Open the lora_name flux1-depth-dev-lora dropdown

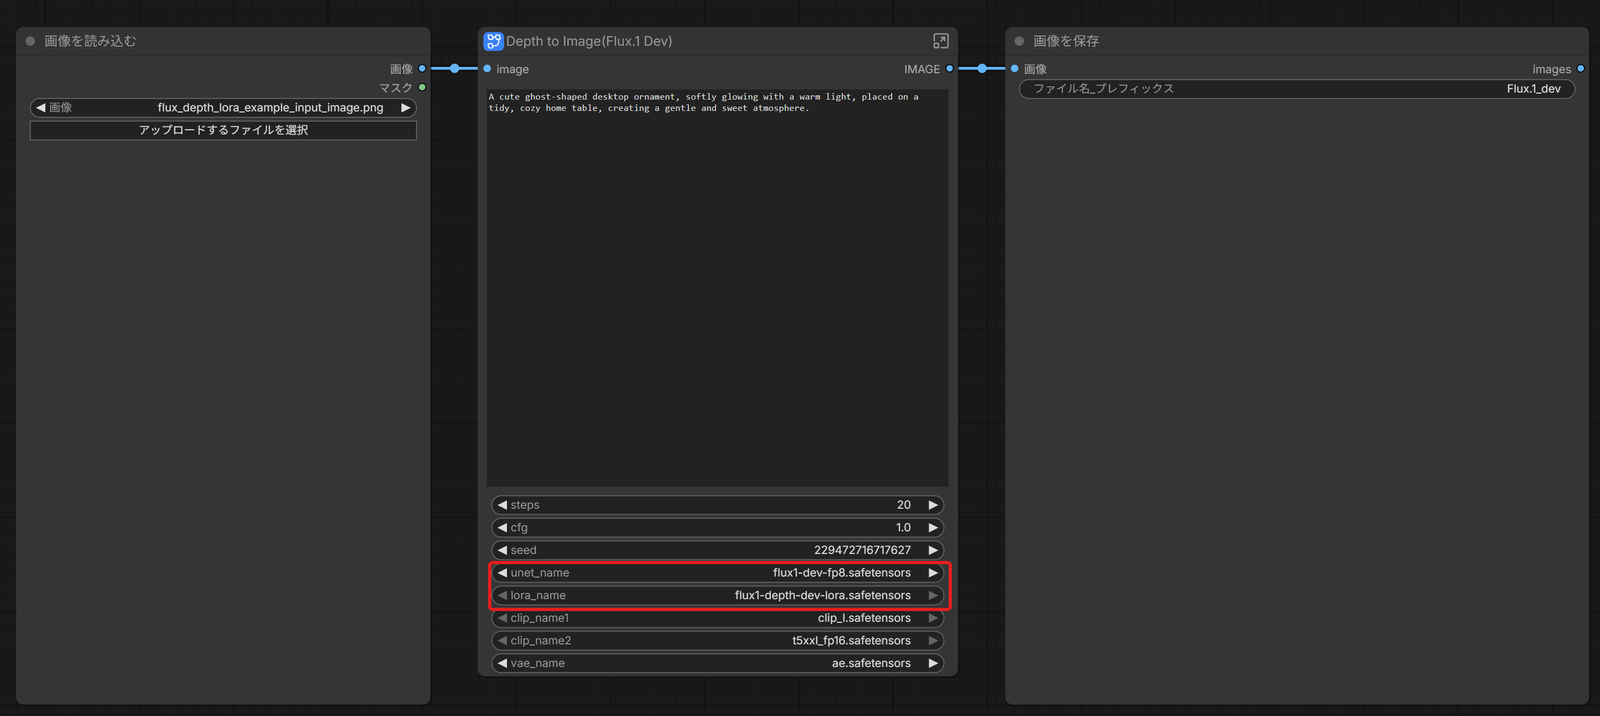point(718,595)
